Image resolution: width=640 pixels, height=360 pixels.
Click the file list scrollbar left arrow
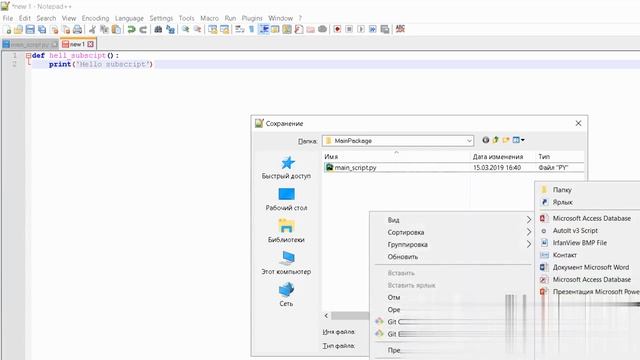pos(327,316)
